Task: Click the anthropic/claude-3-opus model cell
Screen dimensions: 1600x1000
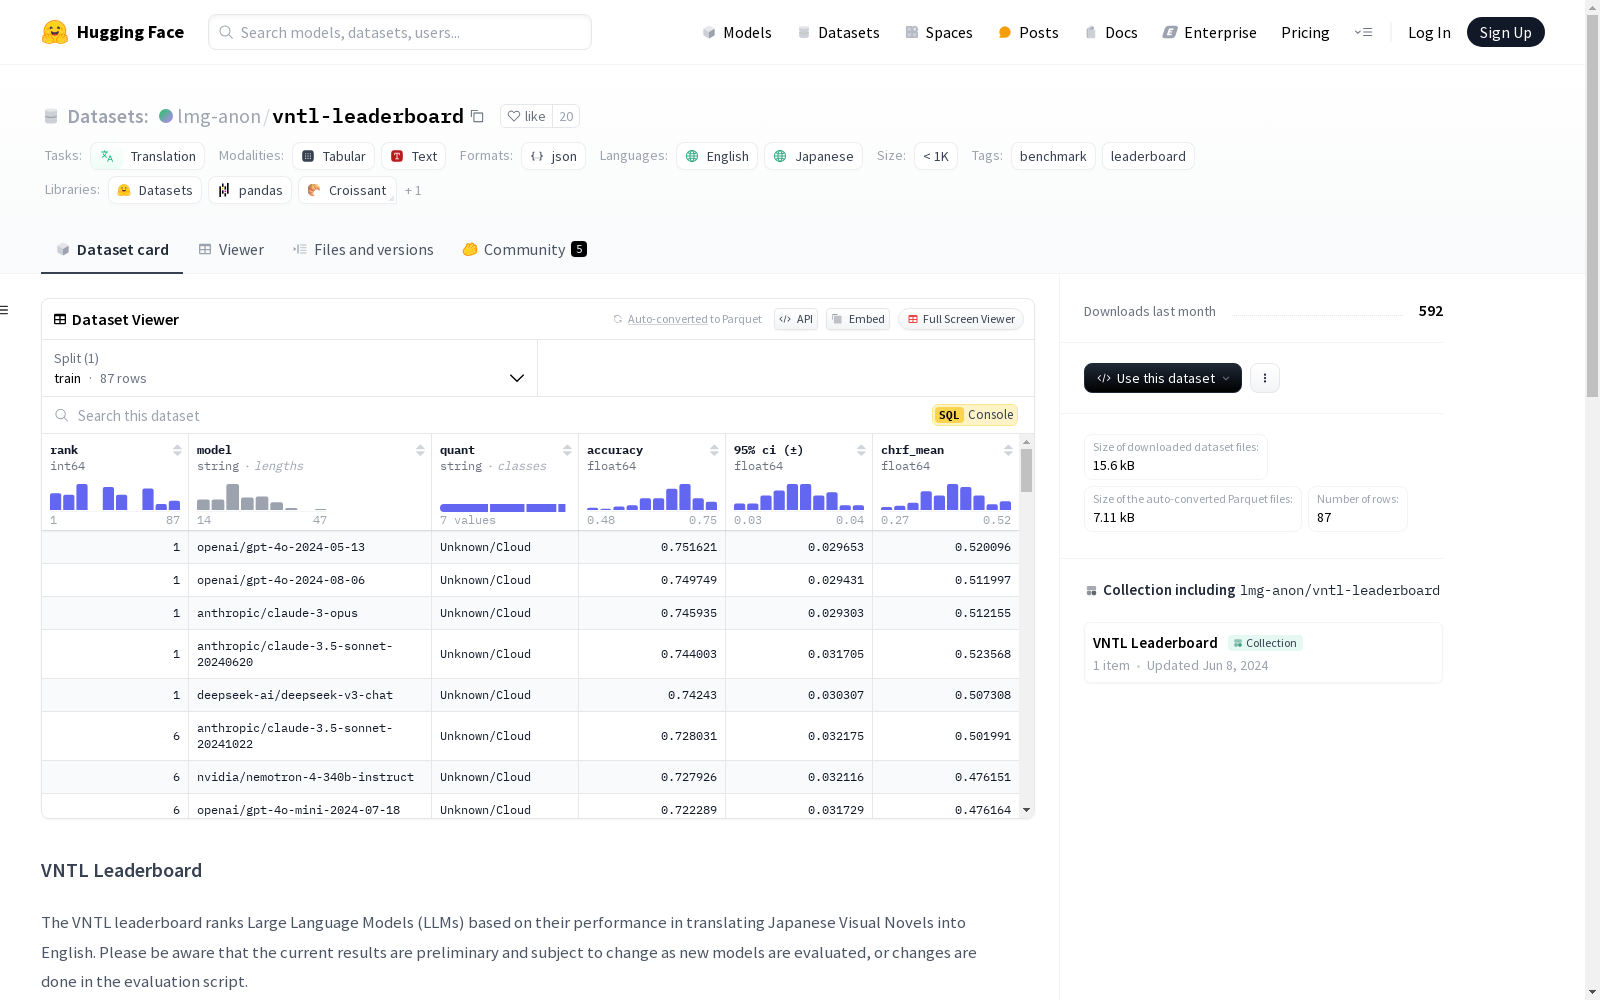Action: 310,613
